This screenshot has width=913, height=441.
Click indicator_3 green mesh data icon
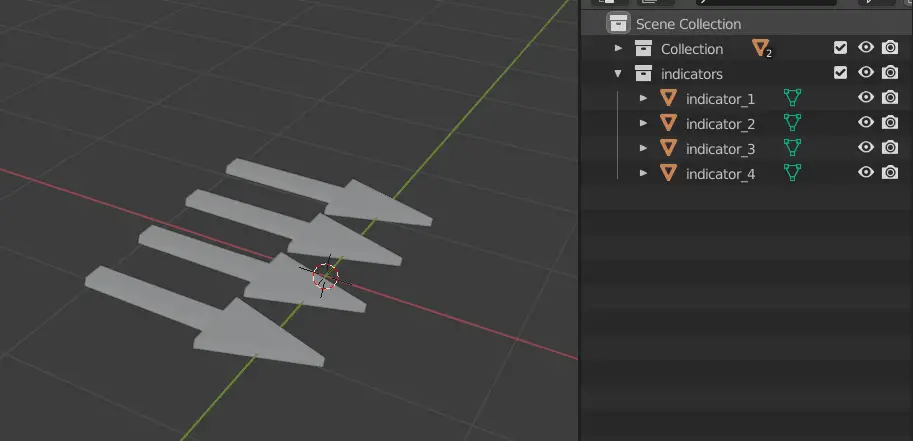792,148
